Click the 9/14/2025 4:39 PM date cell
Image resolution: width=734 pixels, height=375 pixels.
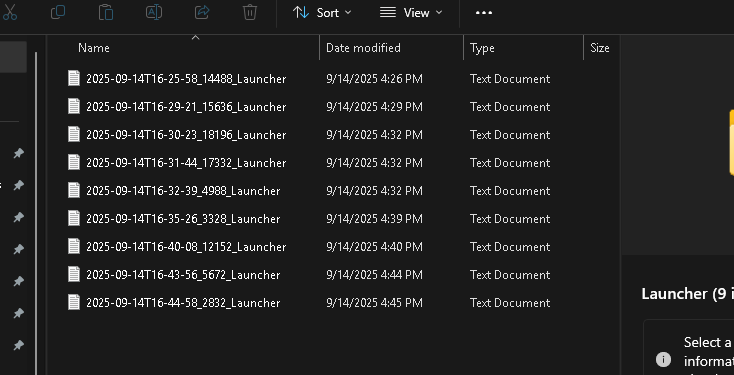click(374, 219)
